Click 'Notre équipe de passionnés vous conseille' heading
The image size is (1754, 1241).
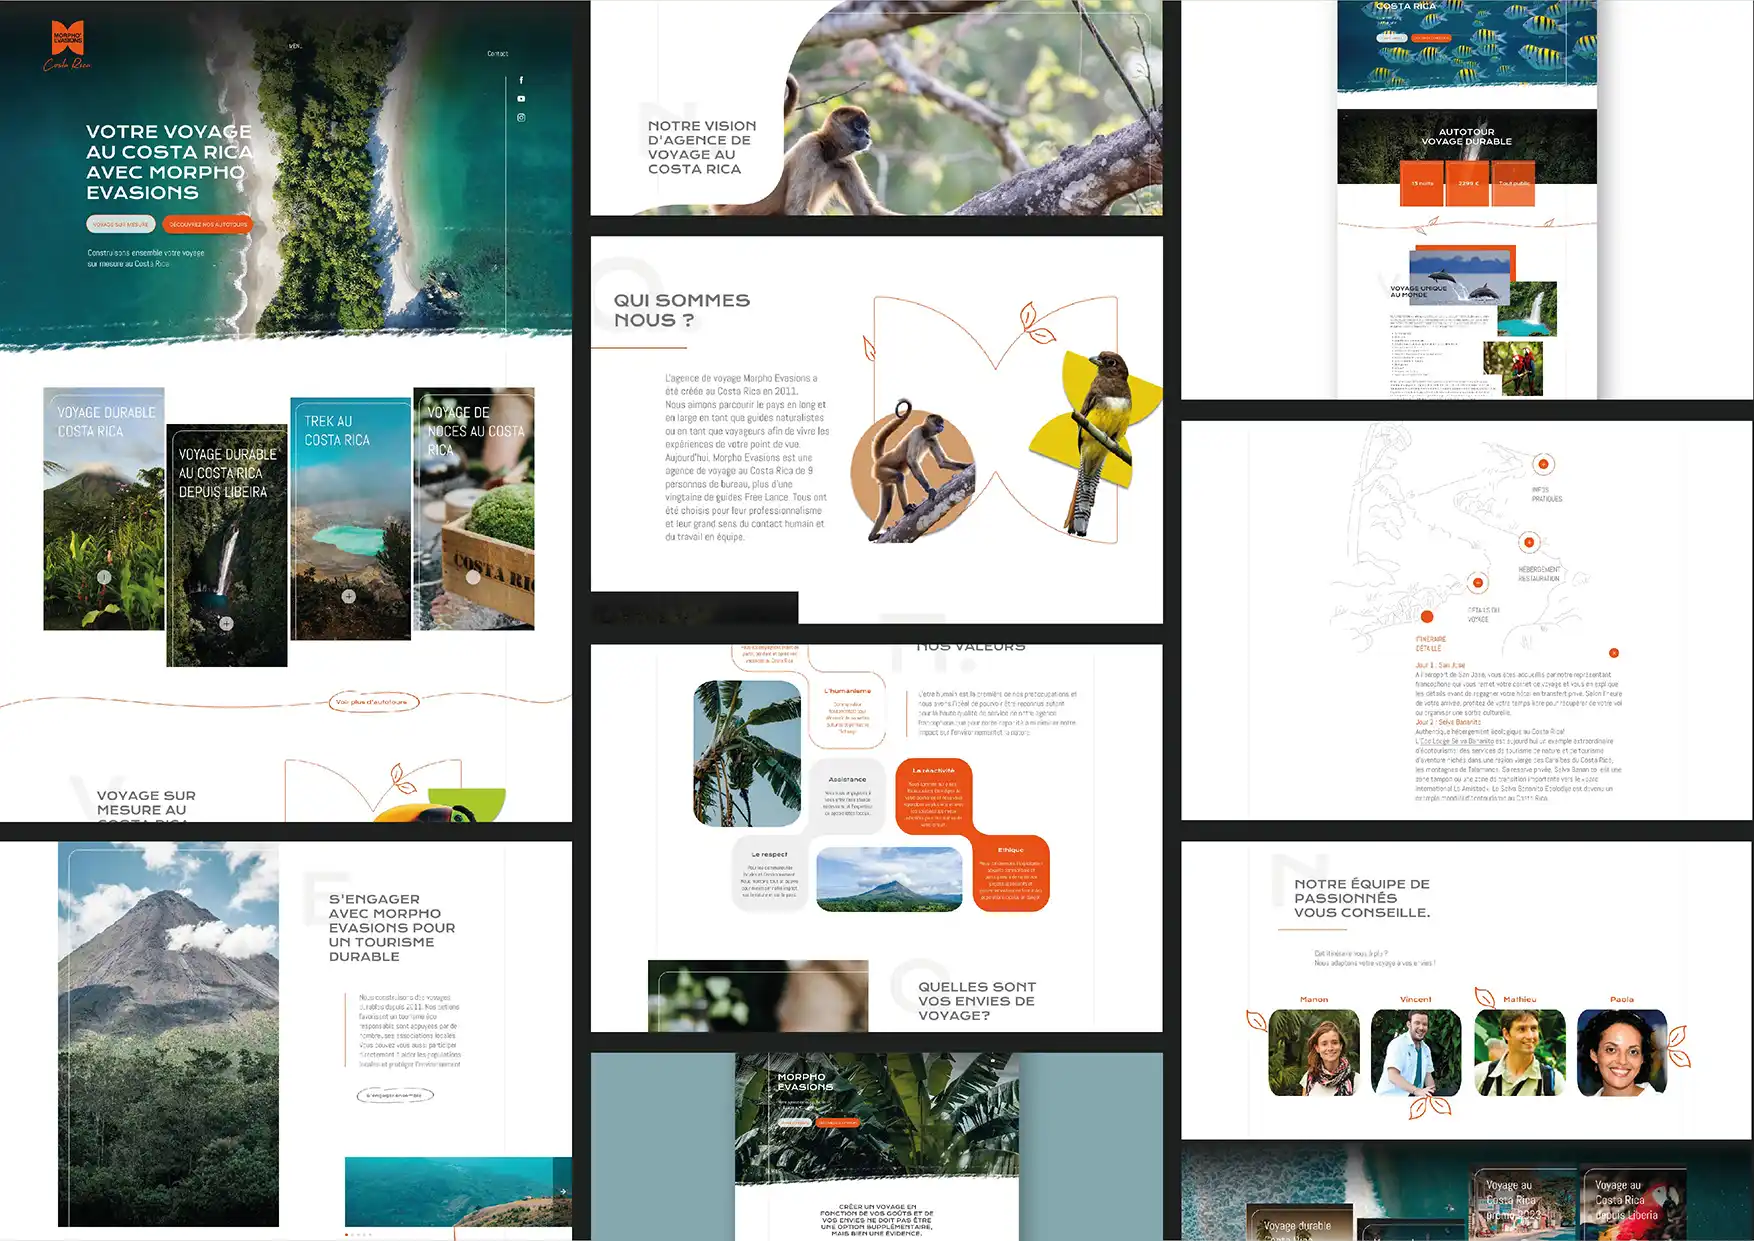(x=1362, y=898)
